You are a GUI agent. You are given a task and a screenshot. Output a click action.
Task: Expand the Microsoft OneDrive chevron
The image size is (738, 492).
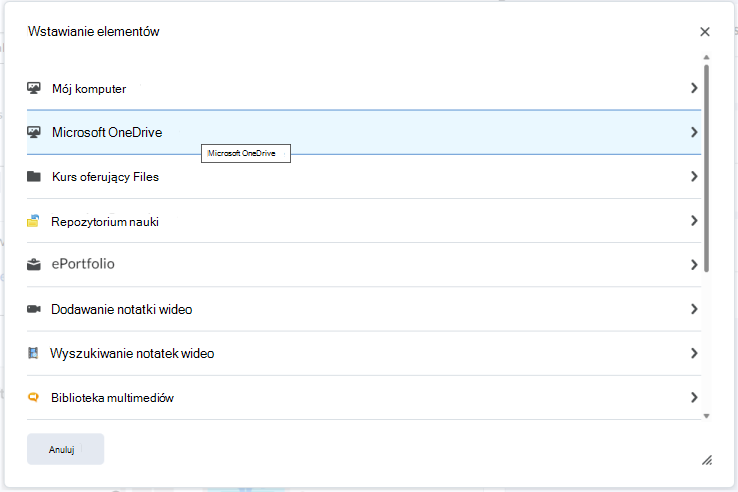click(694, 132)
